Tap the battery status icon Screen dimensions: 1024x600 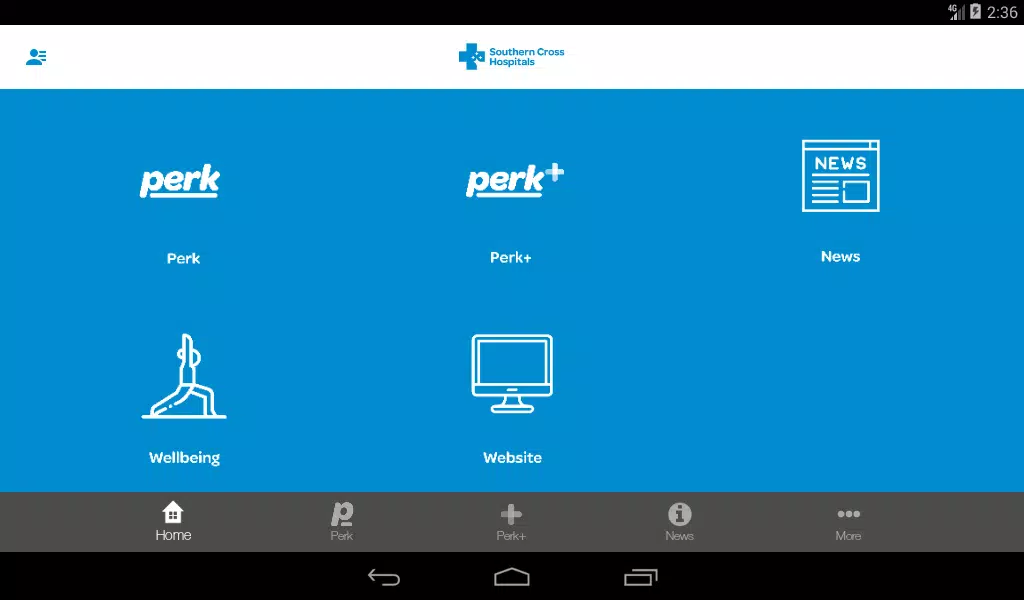pos(975,11)
